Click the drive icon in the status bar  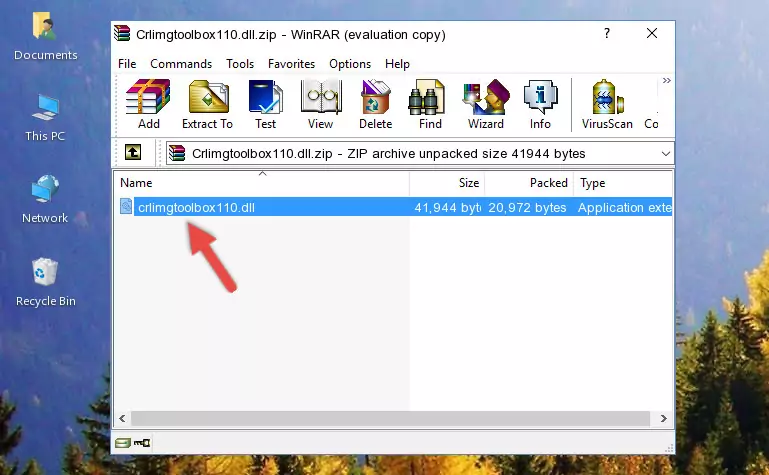point(123,443)
